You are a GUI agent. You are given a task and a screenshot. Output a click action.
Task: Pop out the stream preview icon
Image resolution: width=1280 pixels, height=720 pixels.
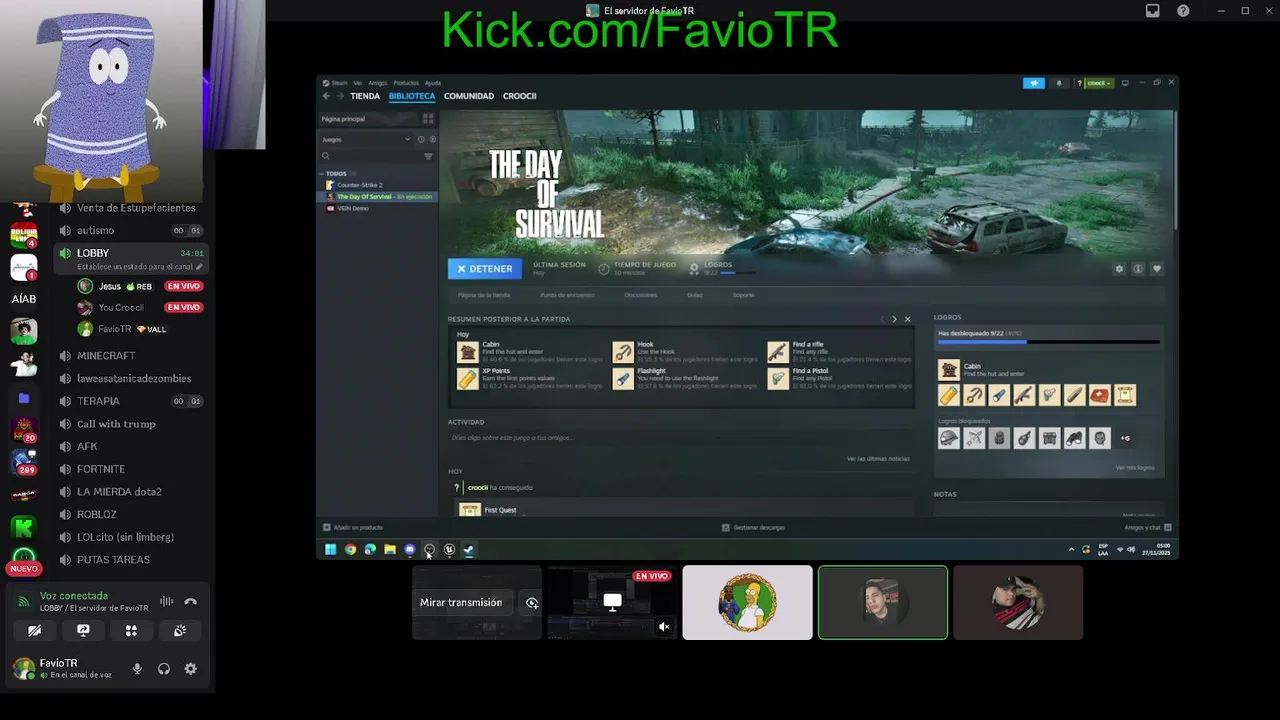pyautogui.click(x=532, y=603)
